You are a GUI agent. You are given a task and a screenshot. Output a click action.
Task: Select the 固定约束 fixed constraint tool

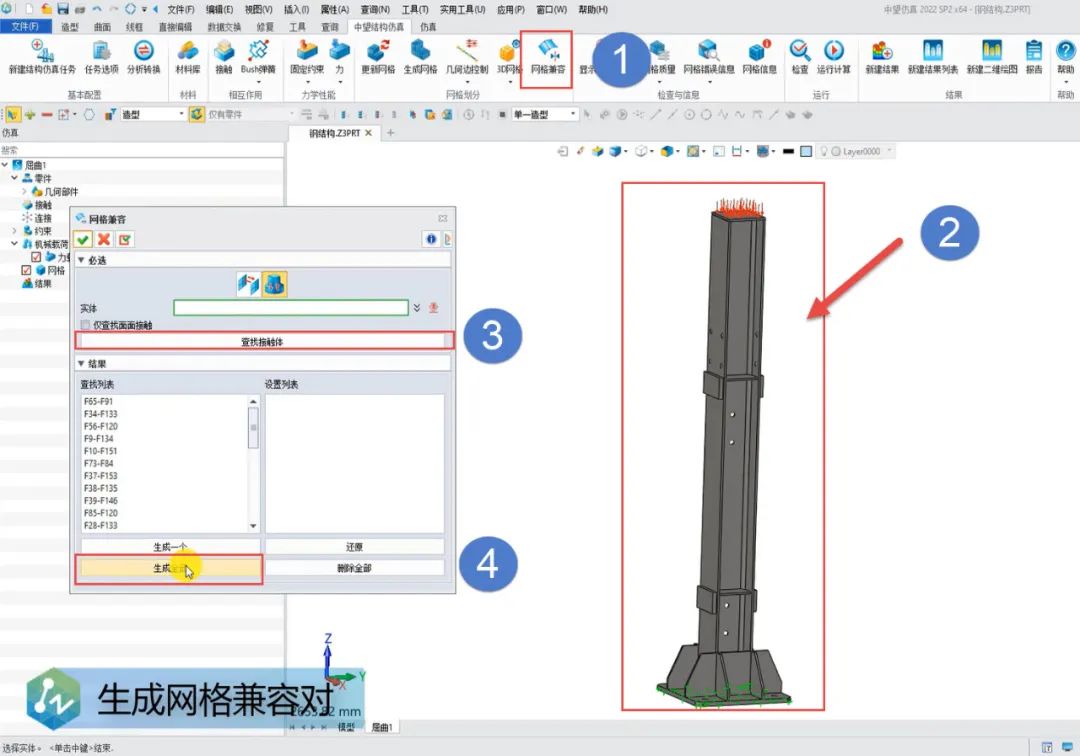pos(307,57)
